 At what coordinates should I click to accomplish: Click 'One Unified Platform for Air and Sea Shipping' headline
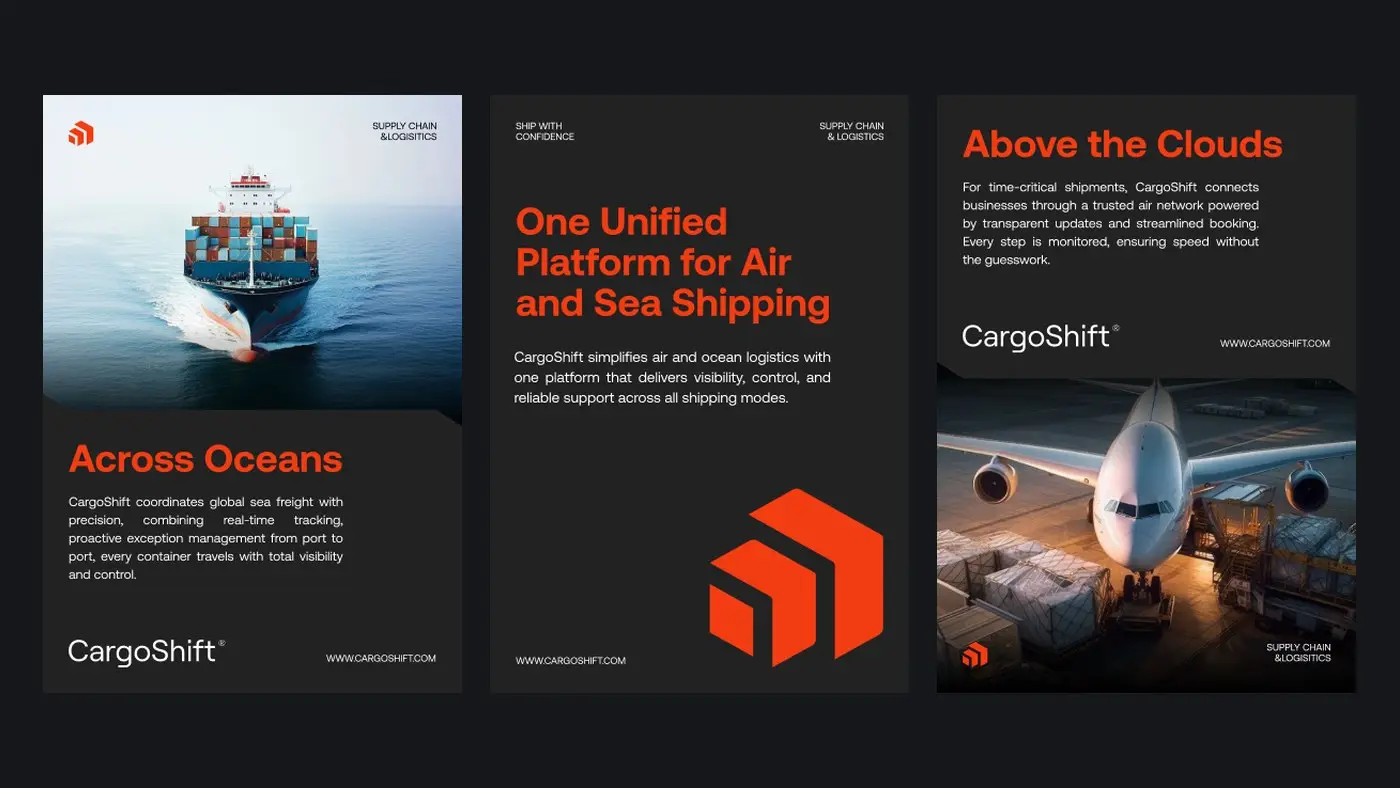[x=673, y=262]
